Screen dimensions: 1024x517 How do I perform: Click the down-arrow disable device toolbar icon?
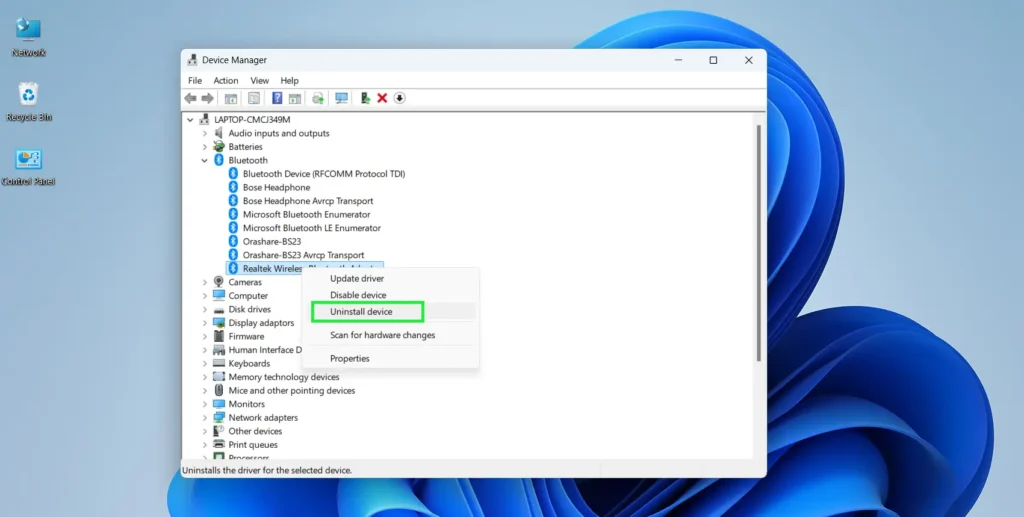399,98
